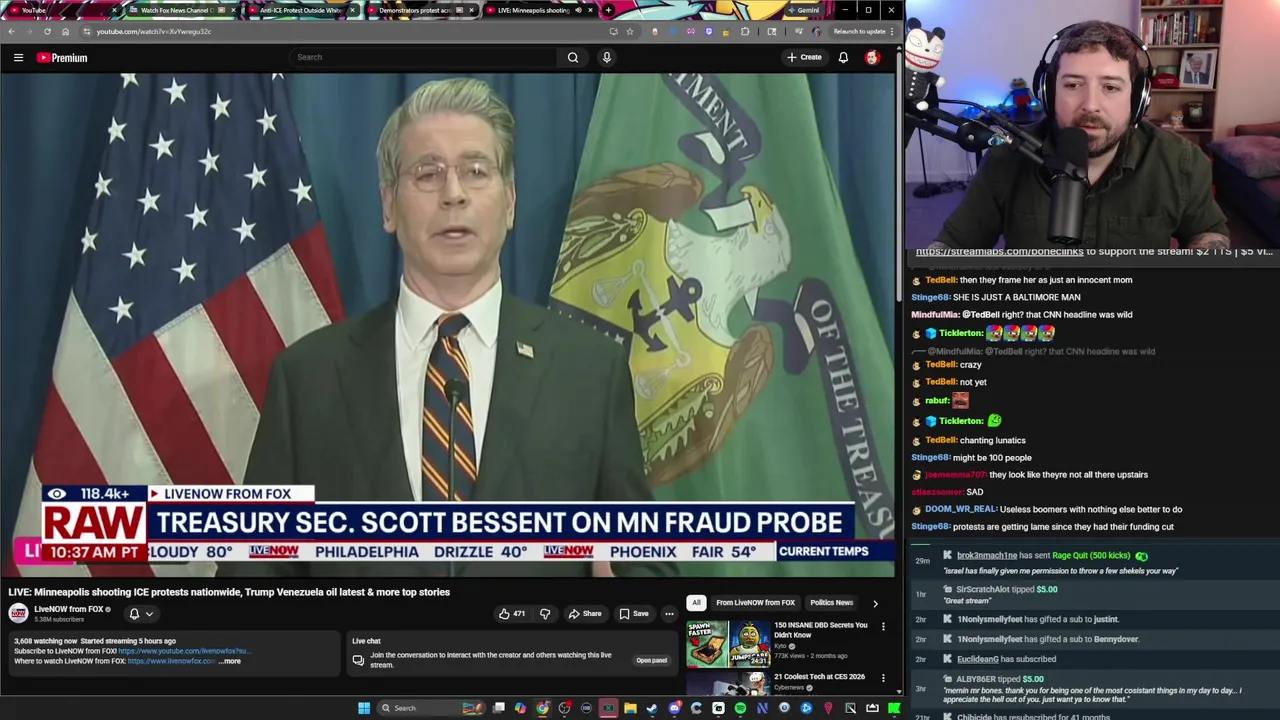
Task: Close the Anti-ICE Protest tab
Action: [352, 10]
